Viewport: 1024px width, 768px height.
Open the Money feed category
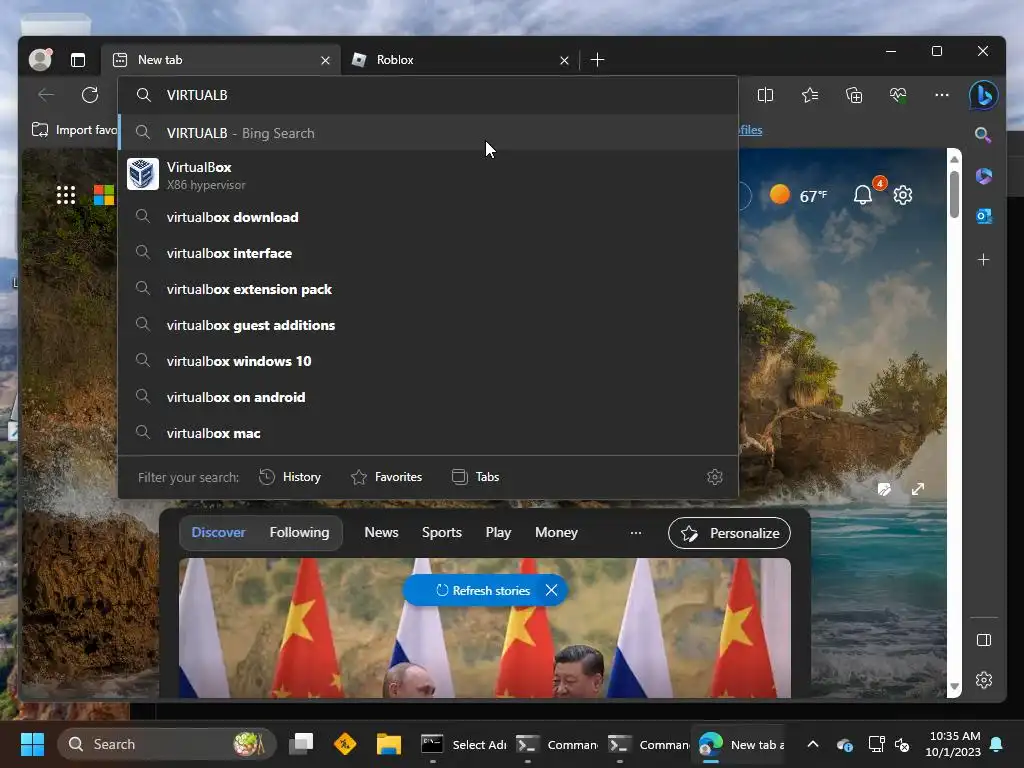556,532
